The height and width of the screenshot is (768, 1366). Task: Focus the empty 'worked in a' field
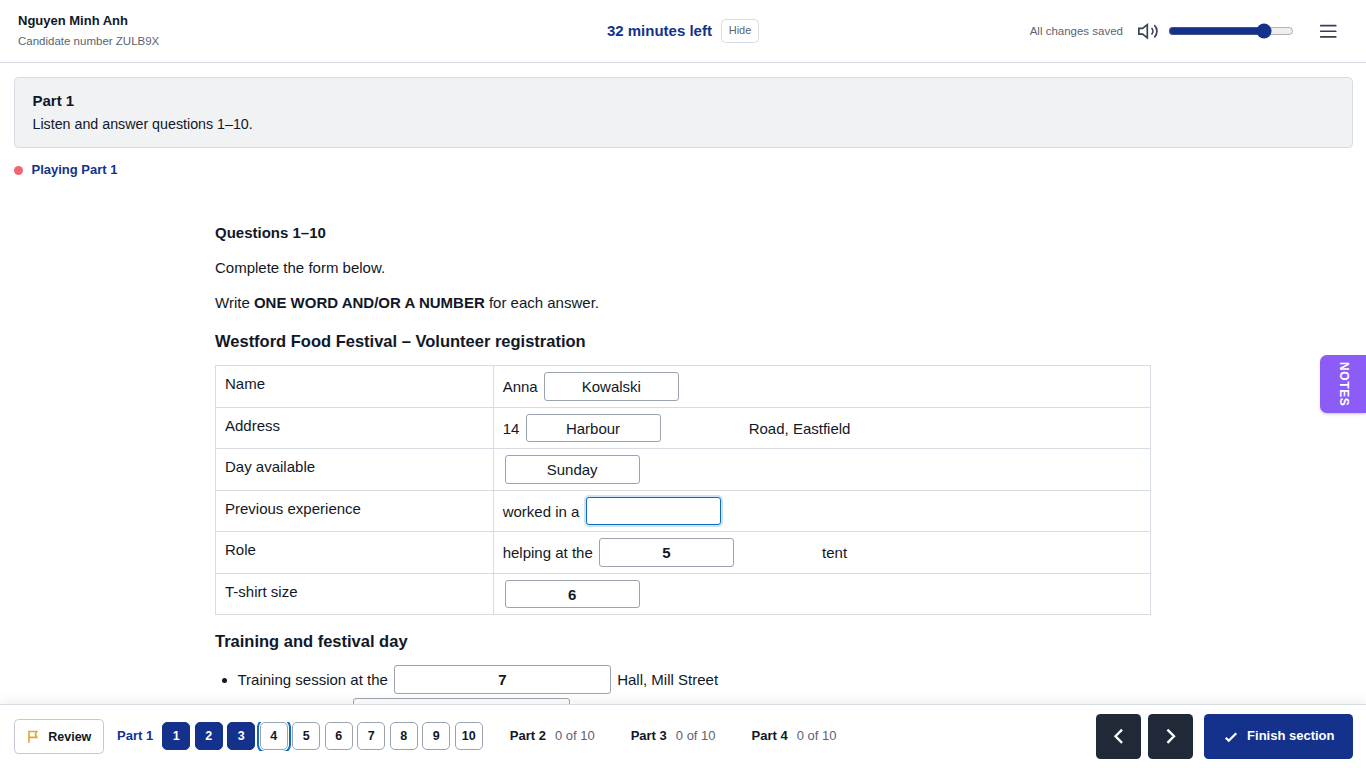point(653,511)
